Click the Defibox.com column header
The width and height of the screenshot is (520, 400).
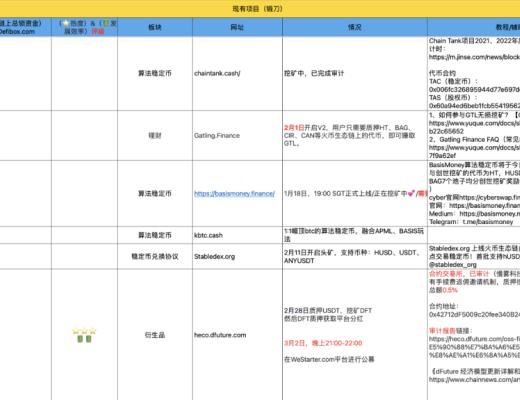(x=26, y=27)
